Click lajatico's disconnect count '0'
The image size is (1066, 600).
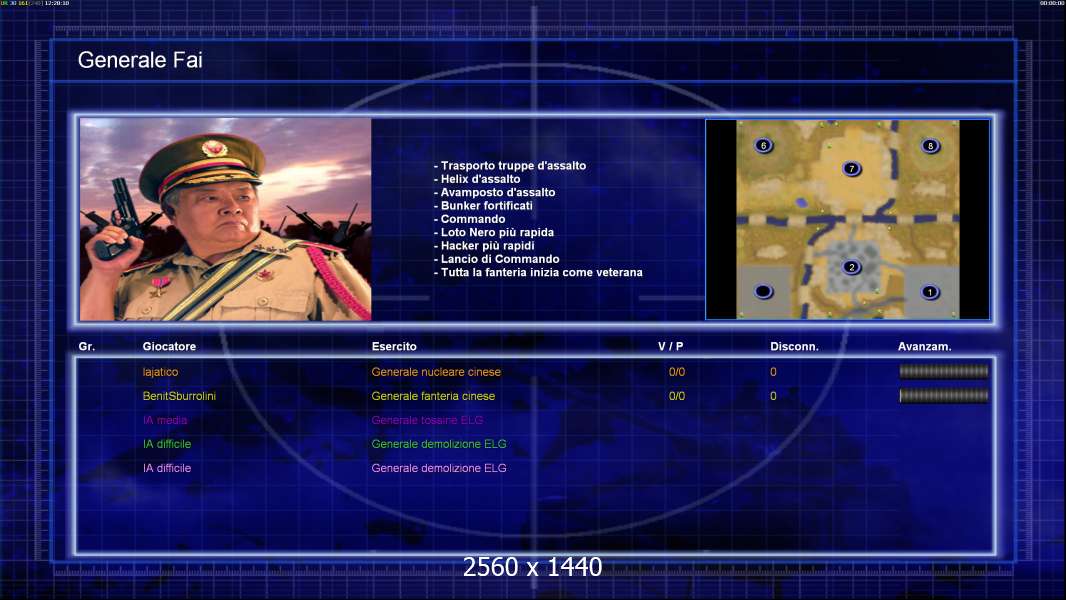773,372
